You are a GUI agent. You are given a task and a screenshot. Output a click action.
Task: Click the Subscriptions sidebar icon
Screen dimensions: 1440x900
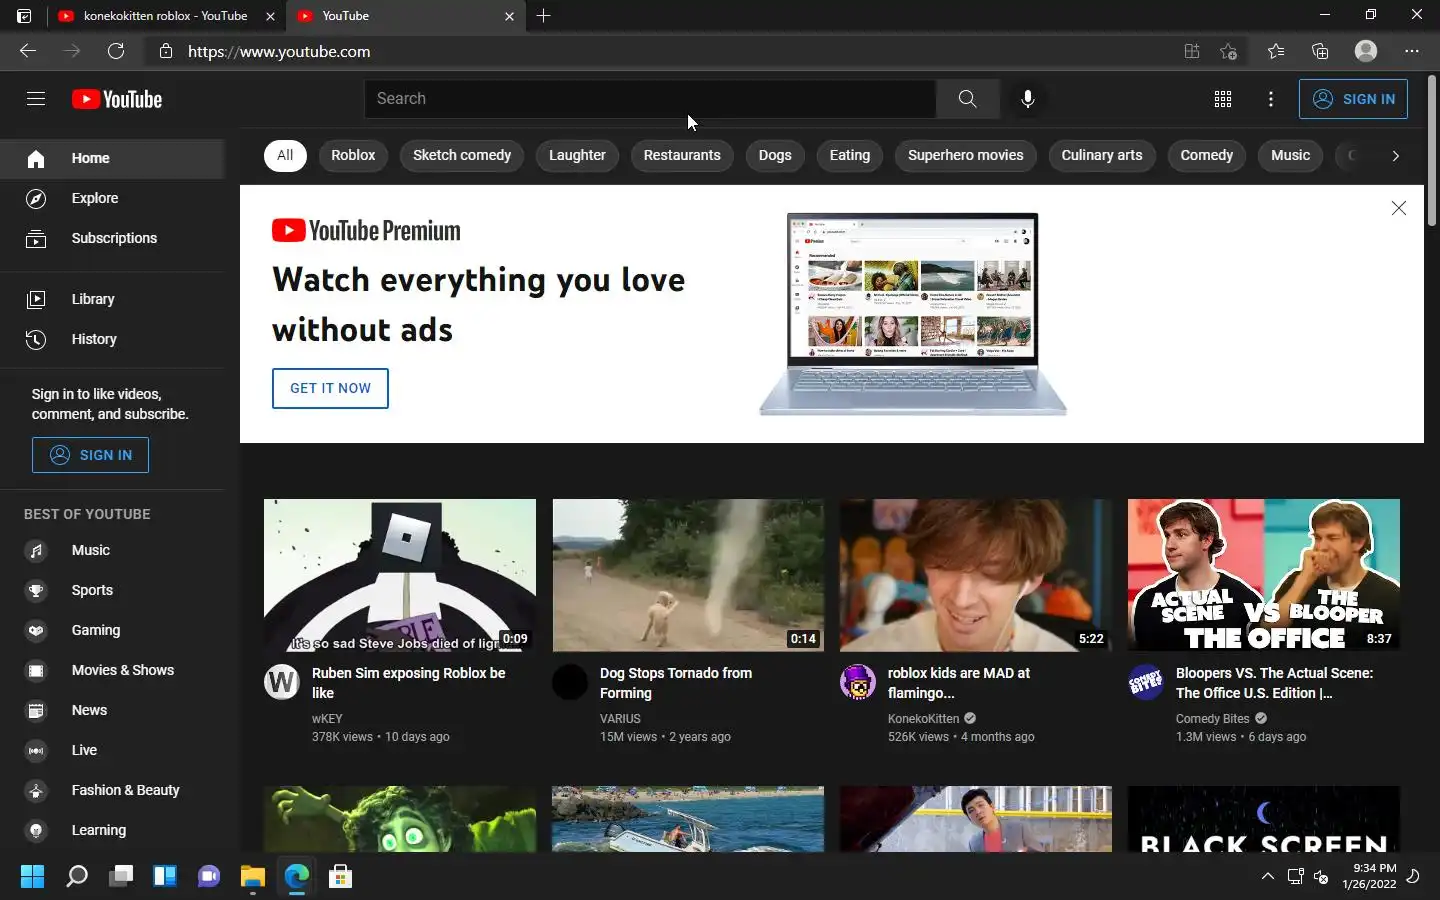pos(36,238)
